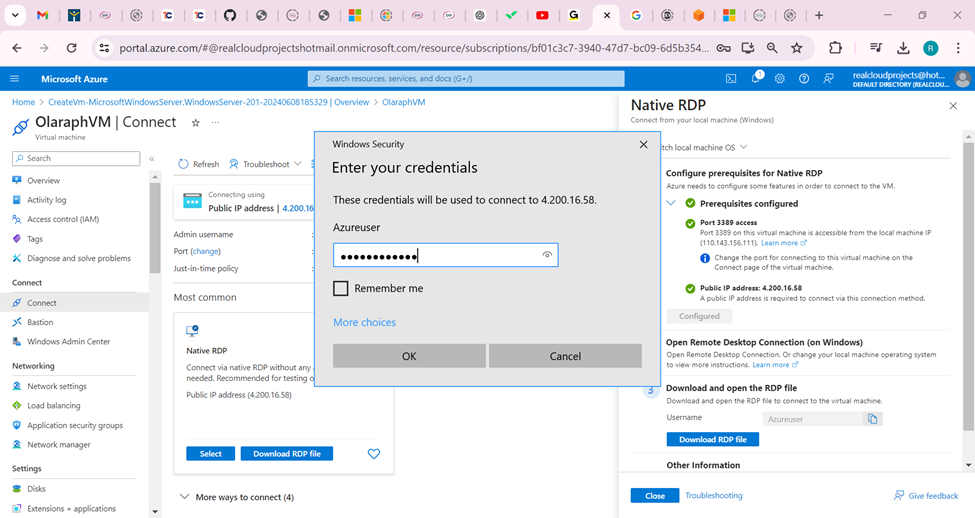Click the change port link
Image resolution: width=975 pixels, height=518 pixels.
205,251
